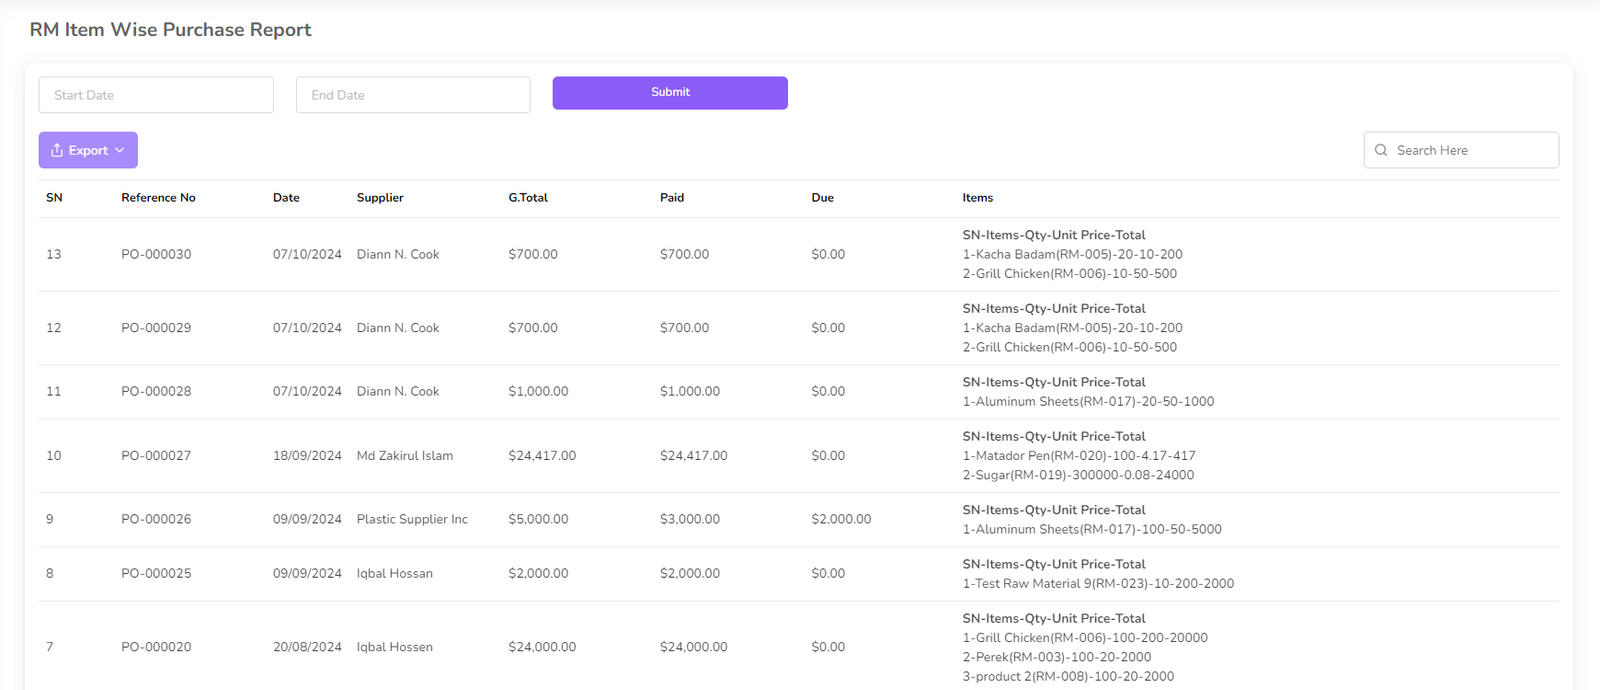Select reference number PO-000030
Image resolution: width=1600 pixels, height=690 pixels.
[156, 254]
